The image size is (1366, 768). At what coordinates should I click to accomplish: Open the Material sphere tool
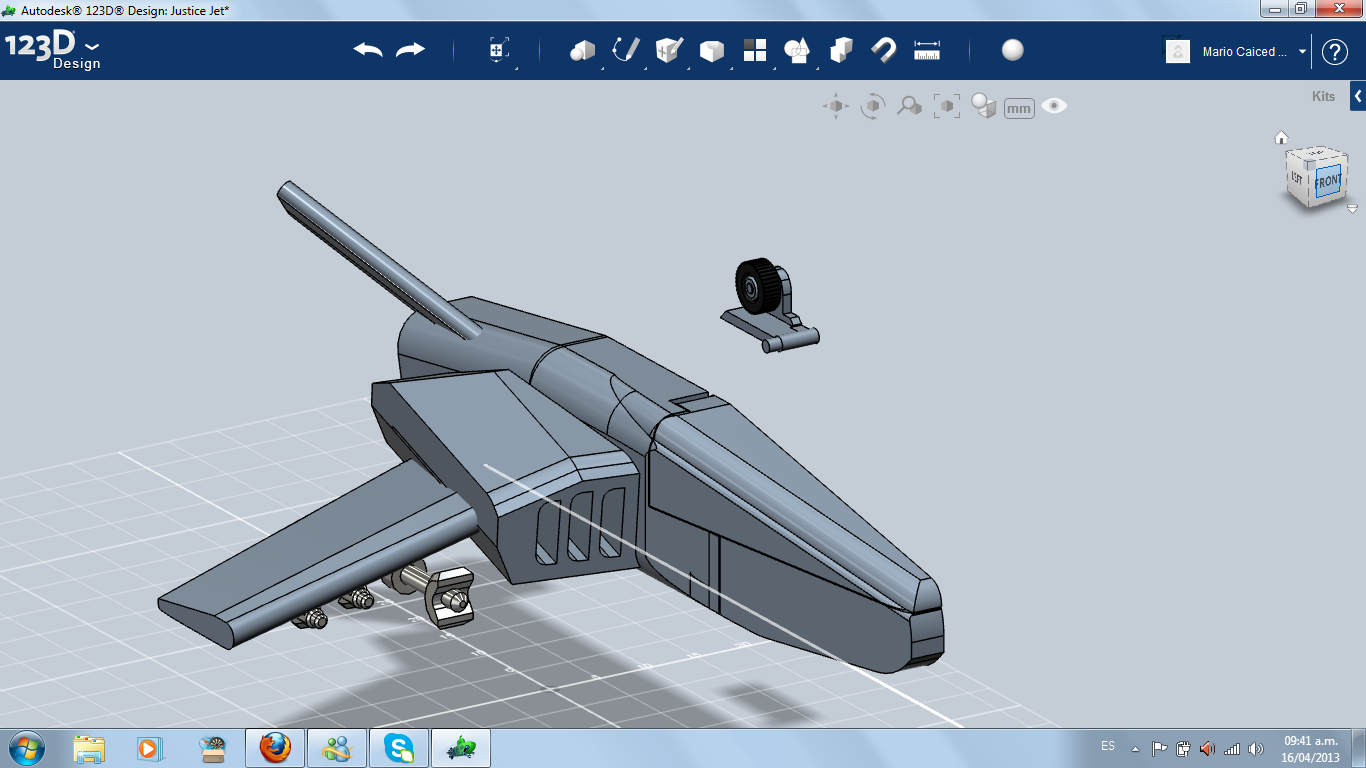point(1013,50)
